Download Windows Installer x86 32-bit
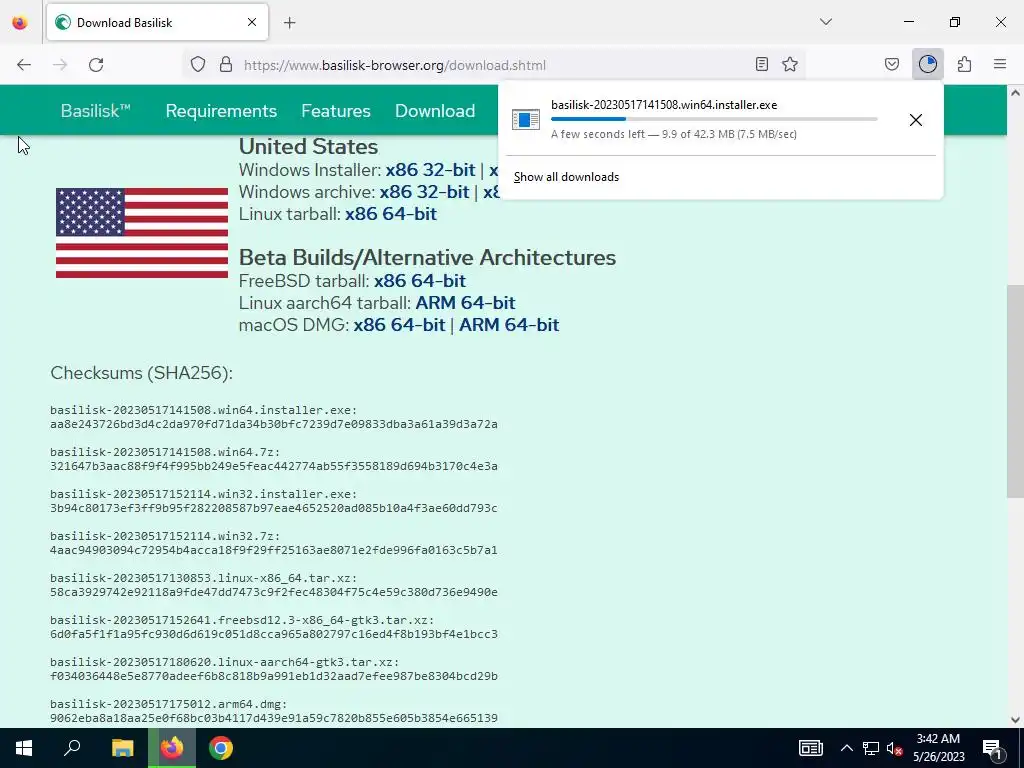Image resolution: width=1024 pixels, height=768 pixels. [430, 170]
